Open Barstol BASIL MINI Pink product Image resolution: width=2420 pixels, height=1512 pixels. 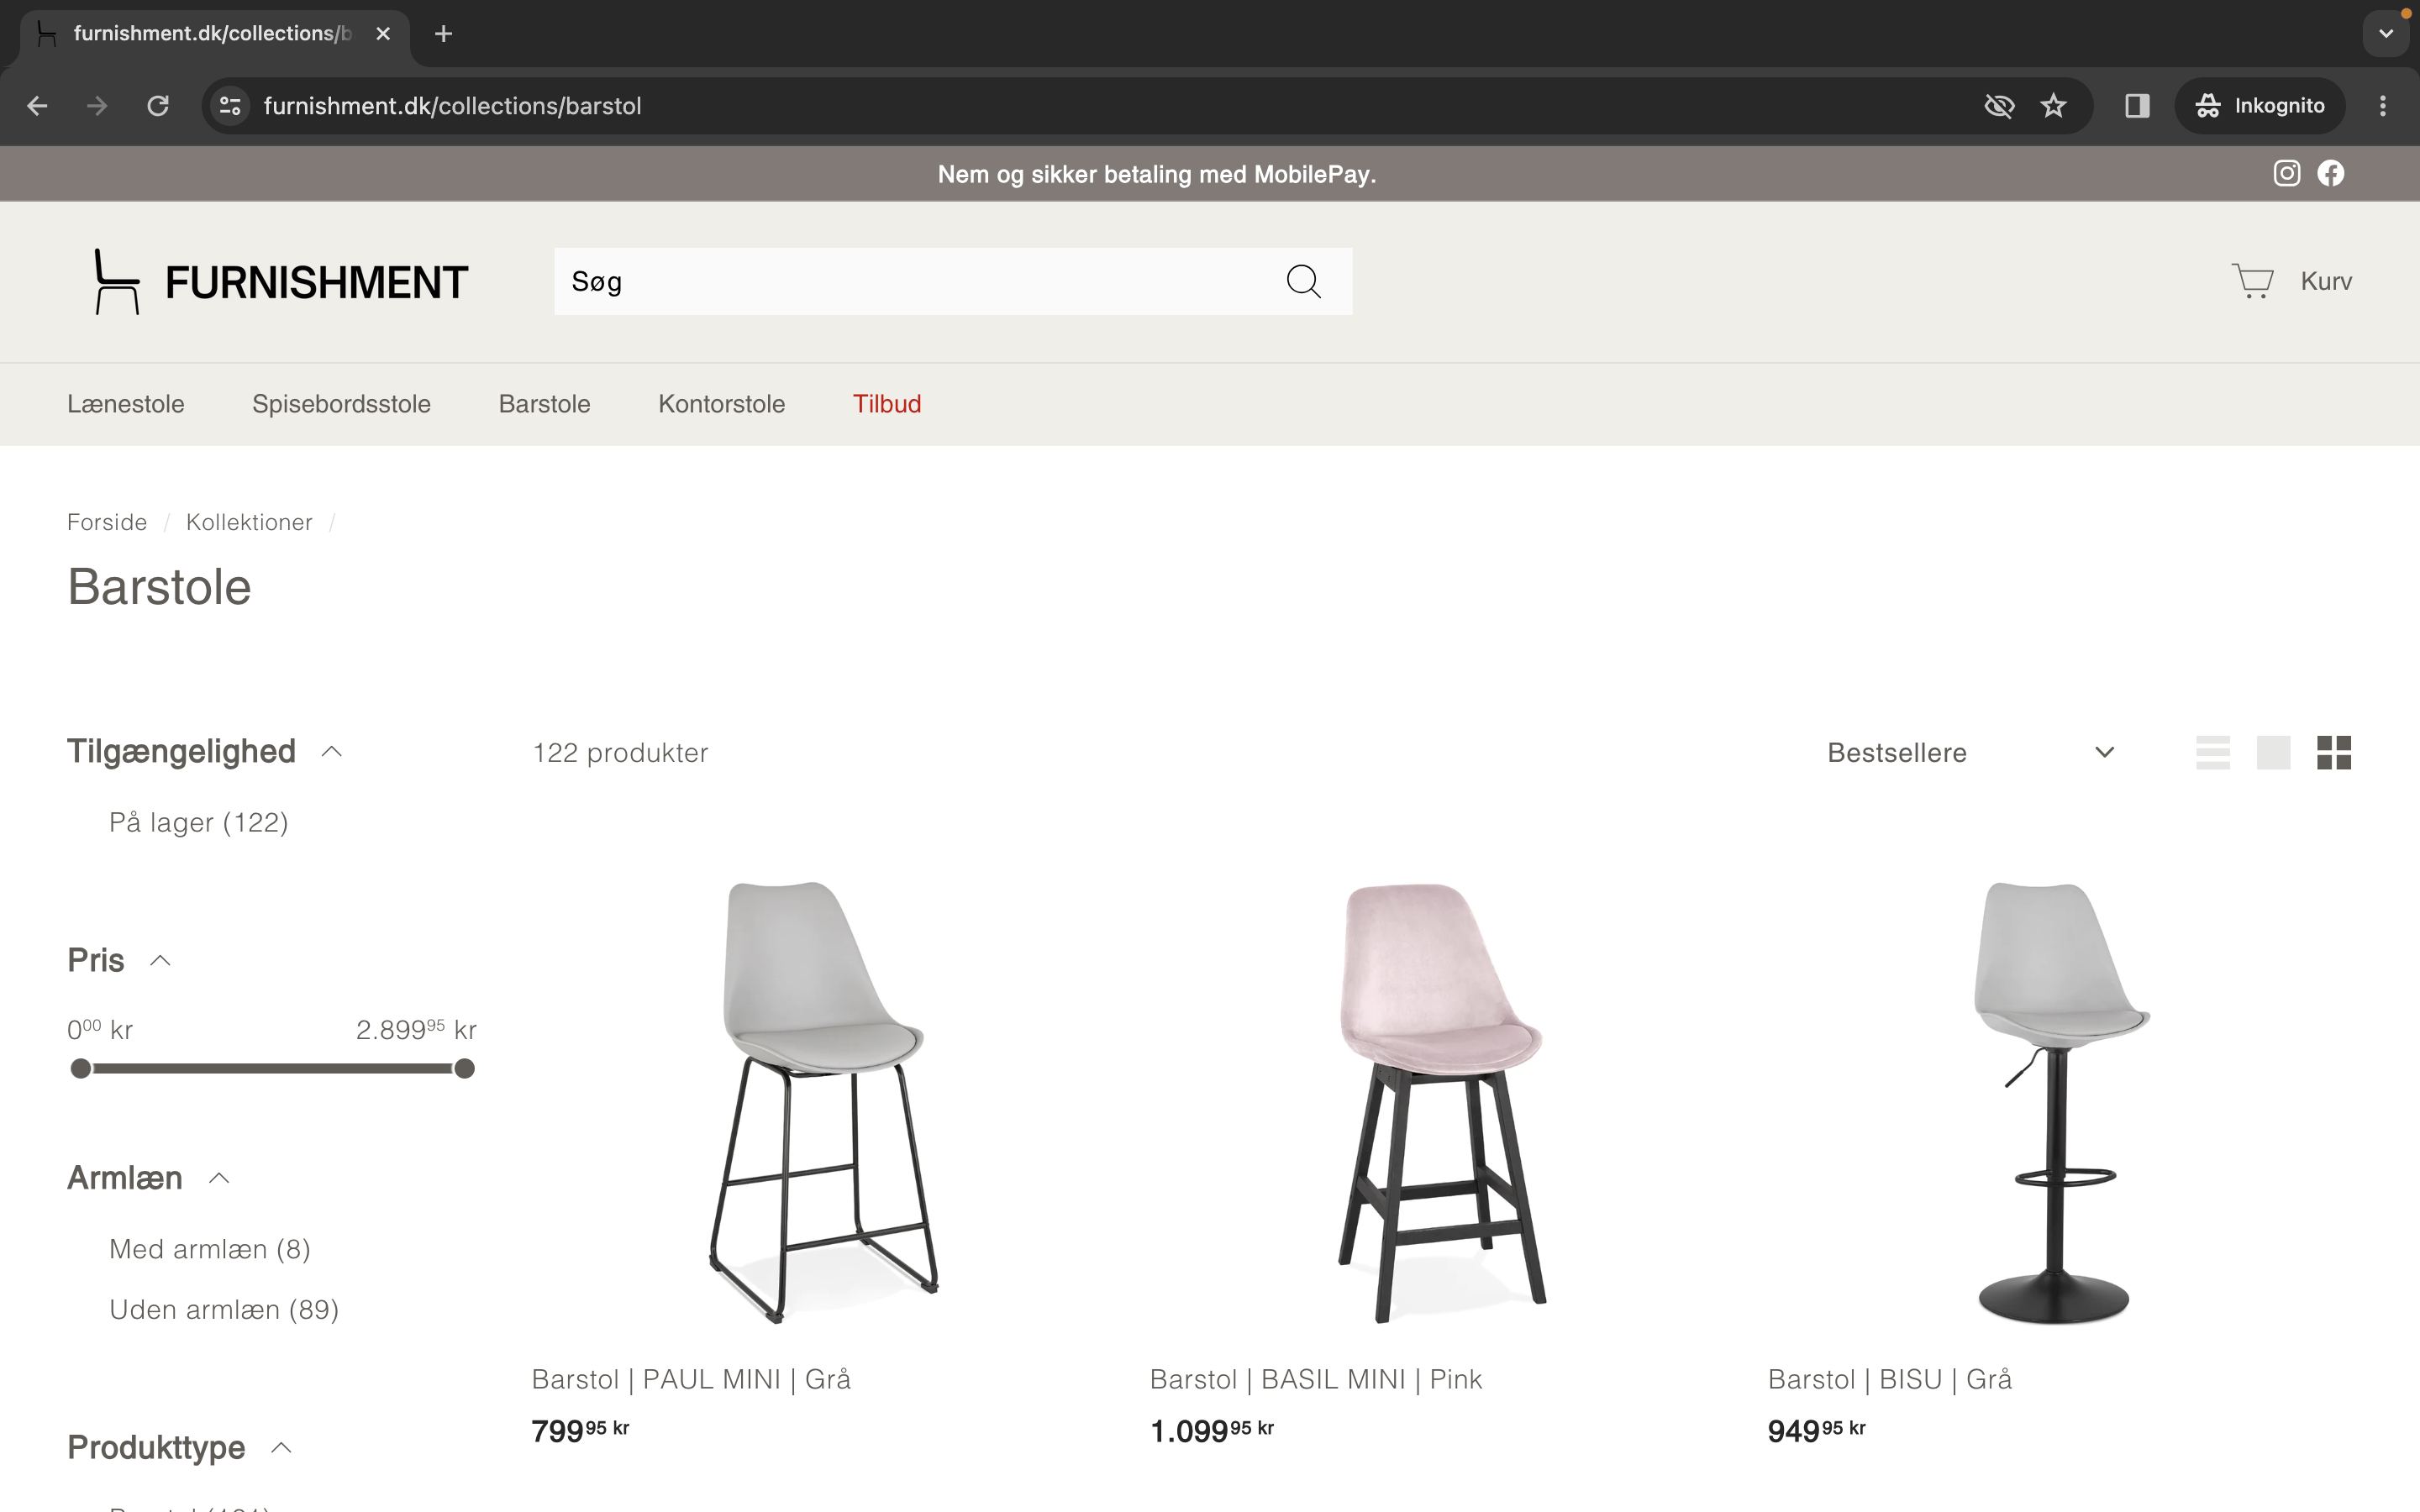[x=1315, y=1379]
